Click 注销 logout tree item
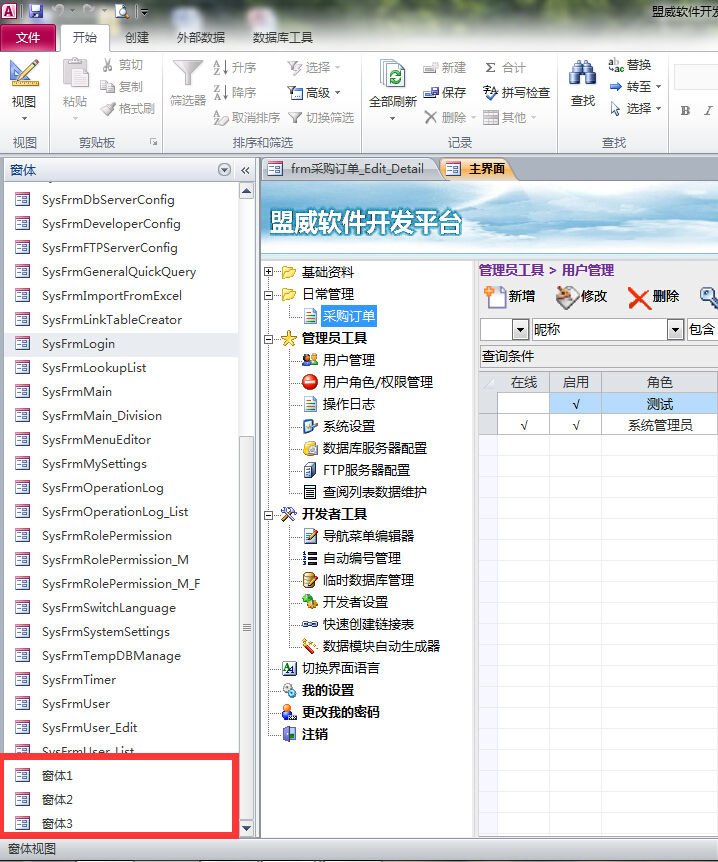This screenshot has width=718, height=862. 314,734
